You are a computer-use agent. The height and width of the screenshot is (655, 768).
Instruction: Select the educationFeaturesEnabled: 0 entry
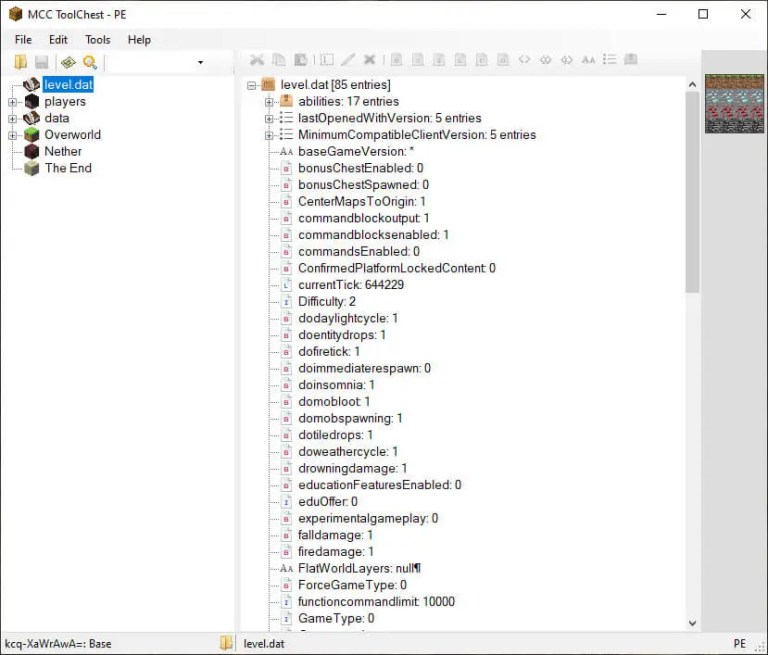coord(380,485)
